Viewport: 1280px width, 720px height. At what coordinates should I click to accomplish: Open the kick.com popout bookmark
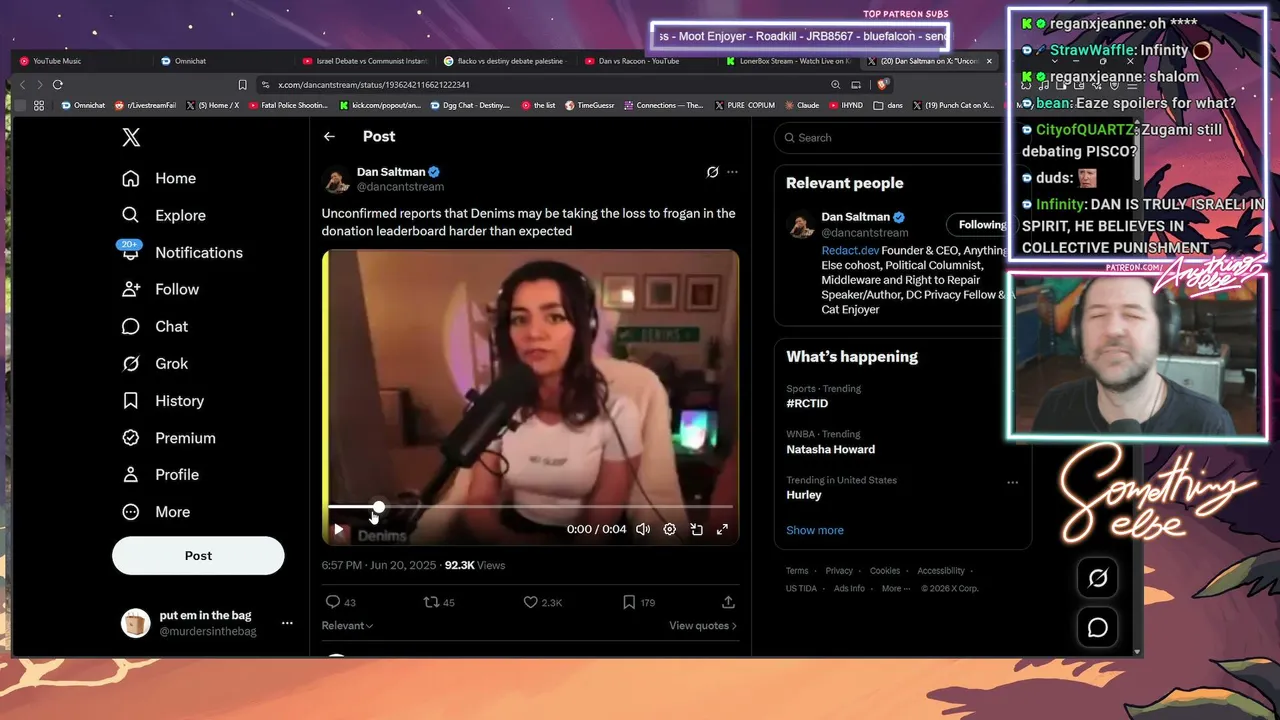381,105
